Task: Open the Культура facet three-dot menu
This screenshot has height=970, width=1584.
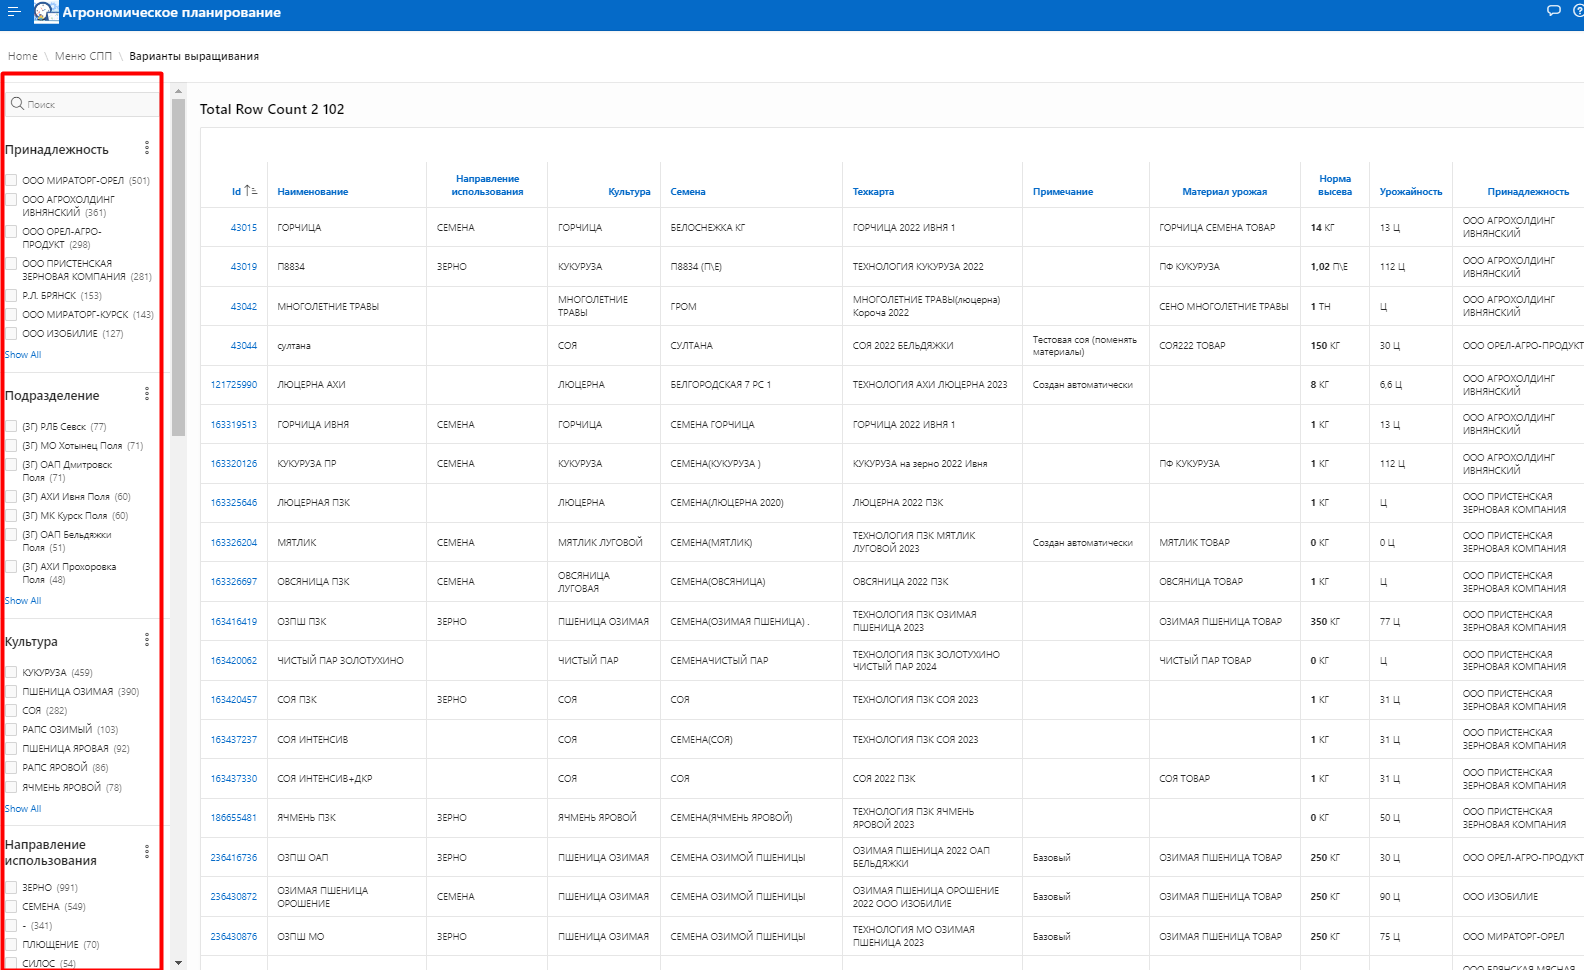Action: point(147,640)
